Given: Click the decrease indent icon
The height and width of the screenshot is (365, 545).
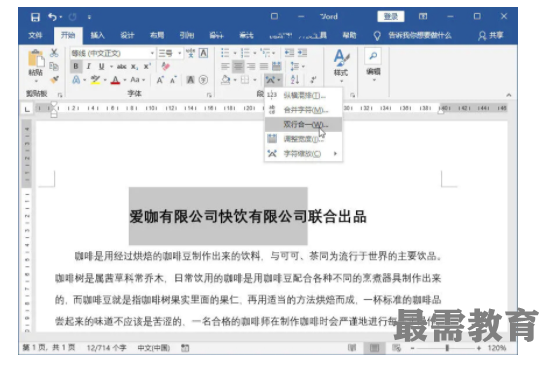Looking at the screenshot, I should point(289,53).
